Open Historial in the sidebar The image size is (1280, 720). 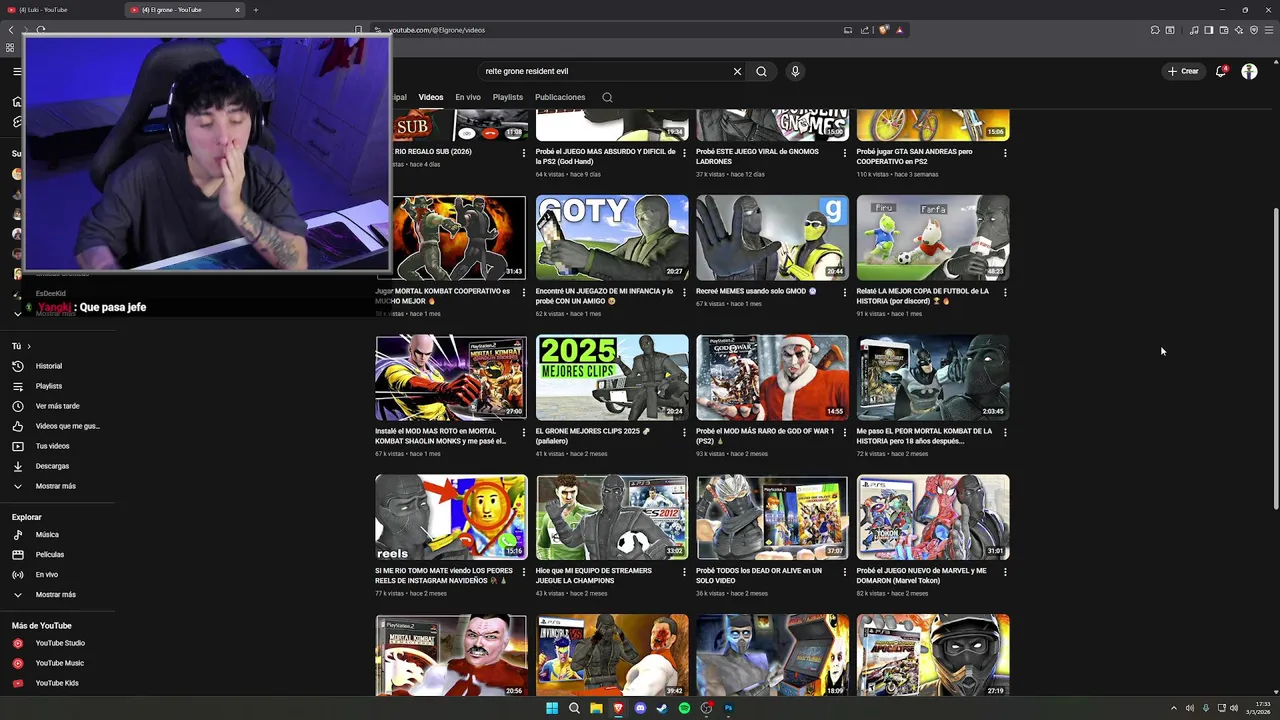(x=49, y=366)
